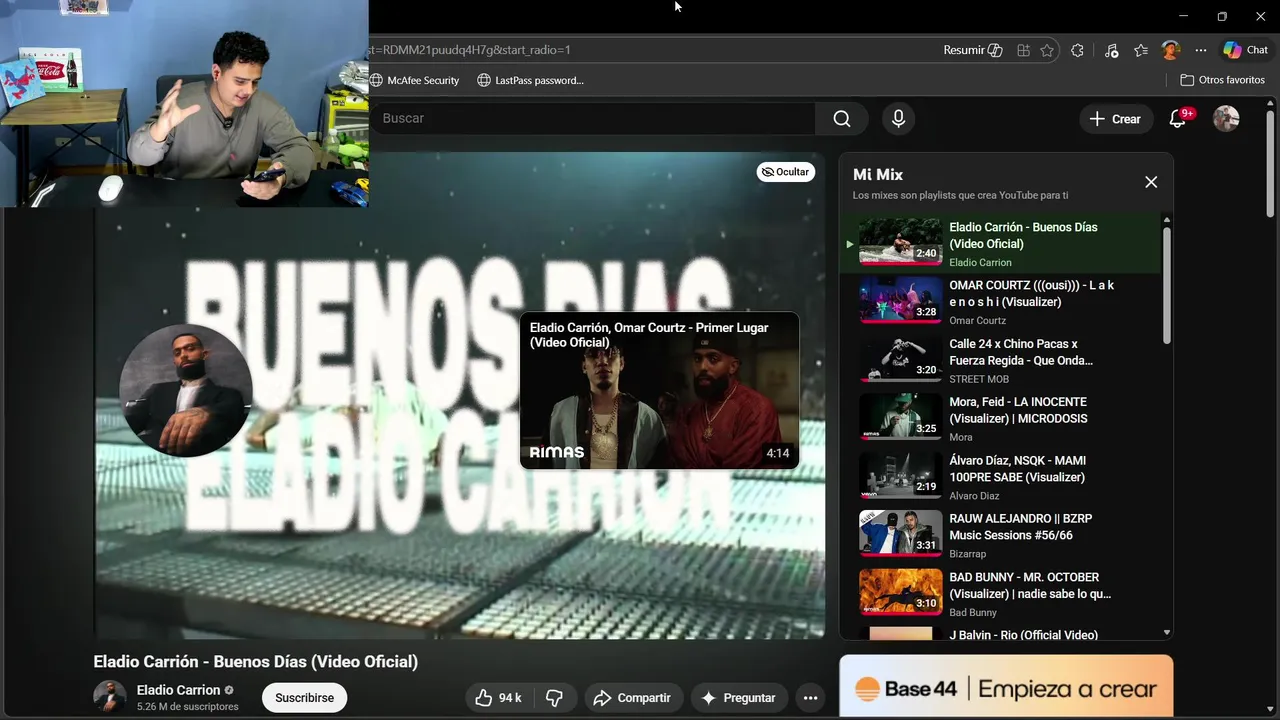Click Bizarrap channel name in playlist
The width and height of the screenshot is (1280, 720).
[x=968, y=554]
